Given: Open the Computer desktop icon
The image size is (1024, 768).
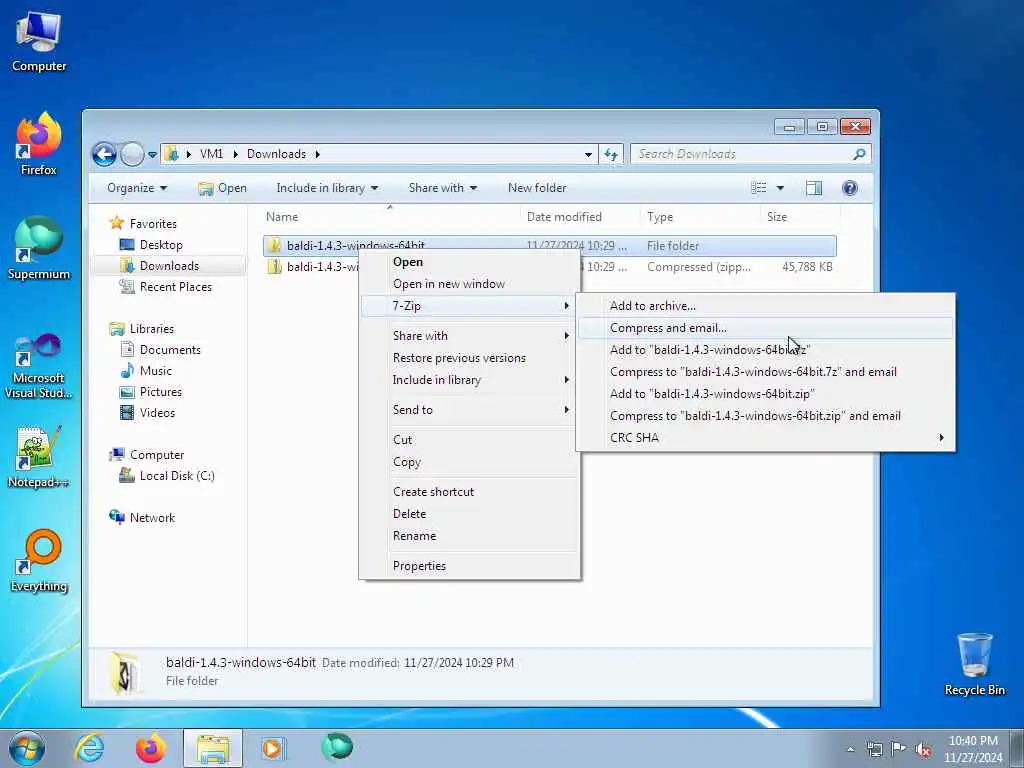Looking at the screenshot, I should (x=39, y=42).
